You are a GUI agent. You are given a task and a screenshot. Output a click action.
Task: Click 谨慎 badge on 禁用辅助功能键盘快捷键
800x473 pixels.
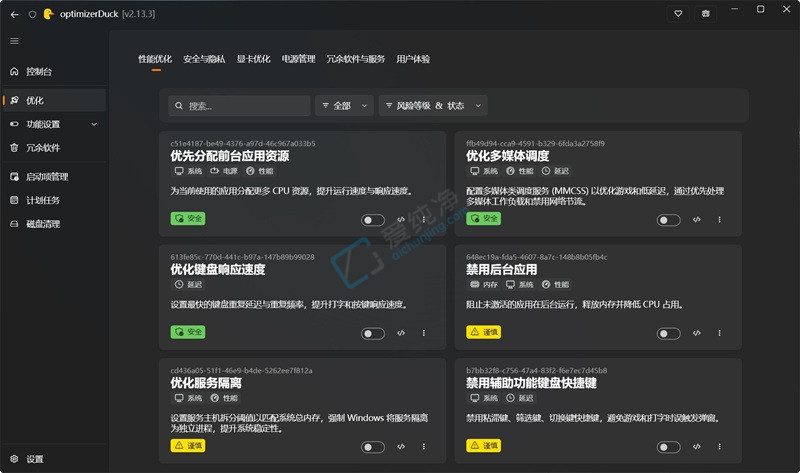coord(483,445)
